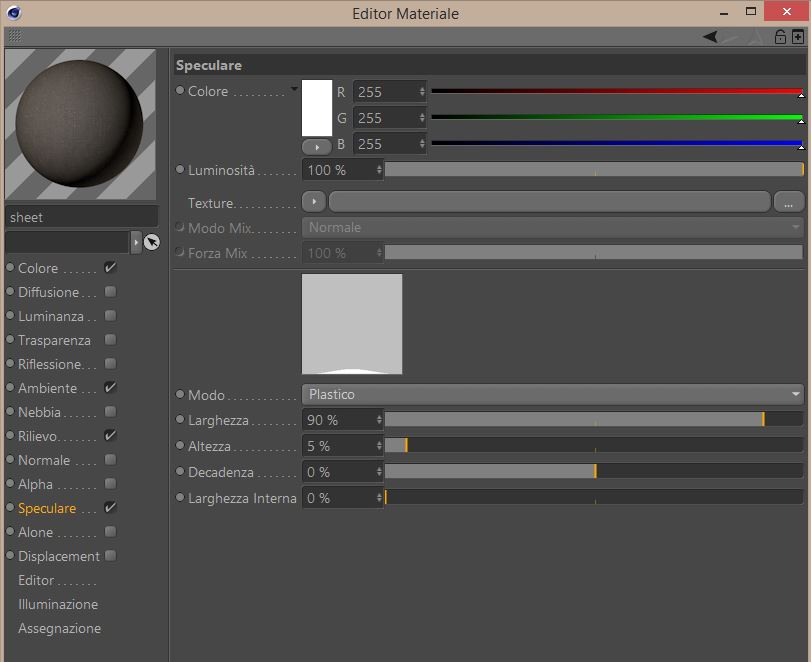Click the cursor picker icon beside layer field

coord(152,242)
